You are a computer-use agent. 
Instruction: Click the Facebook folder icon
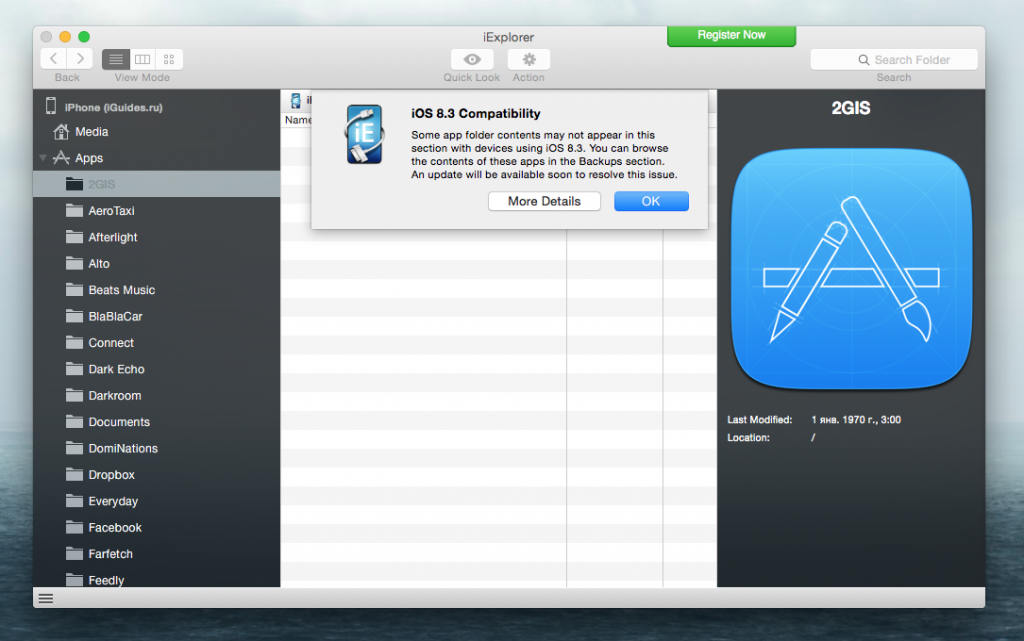pyautogui.click(x=74, y=527)
